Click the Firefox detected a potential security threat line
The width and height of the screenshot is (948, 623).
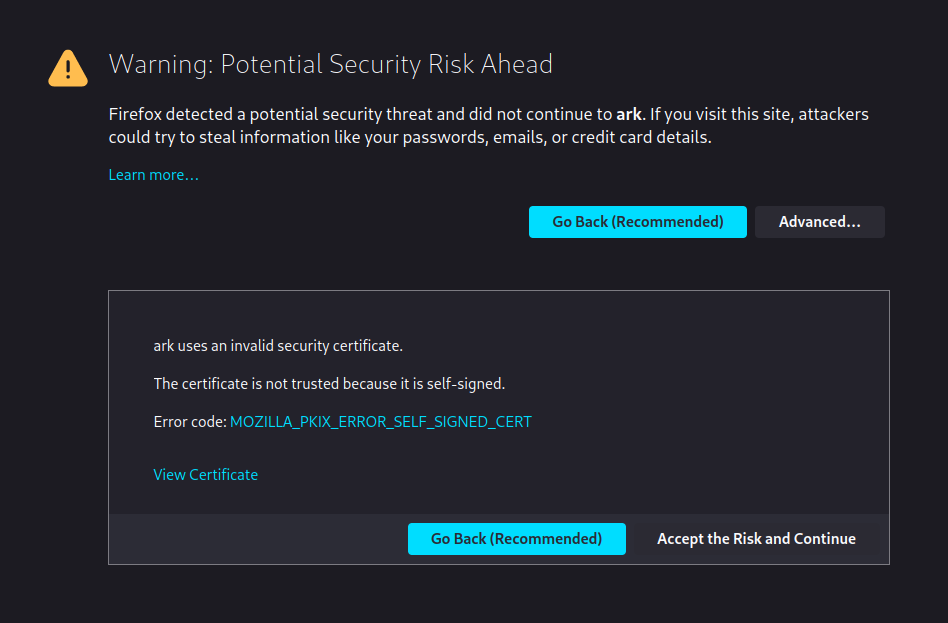489,114
